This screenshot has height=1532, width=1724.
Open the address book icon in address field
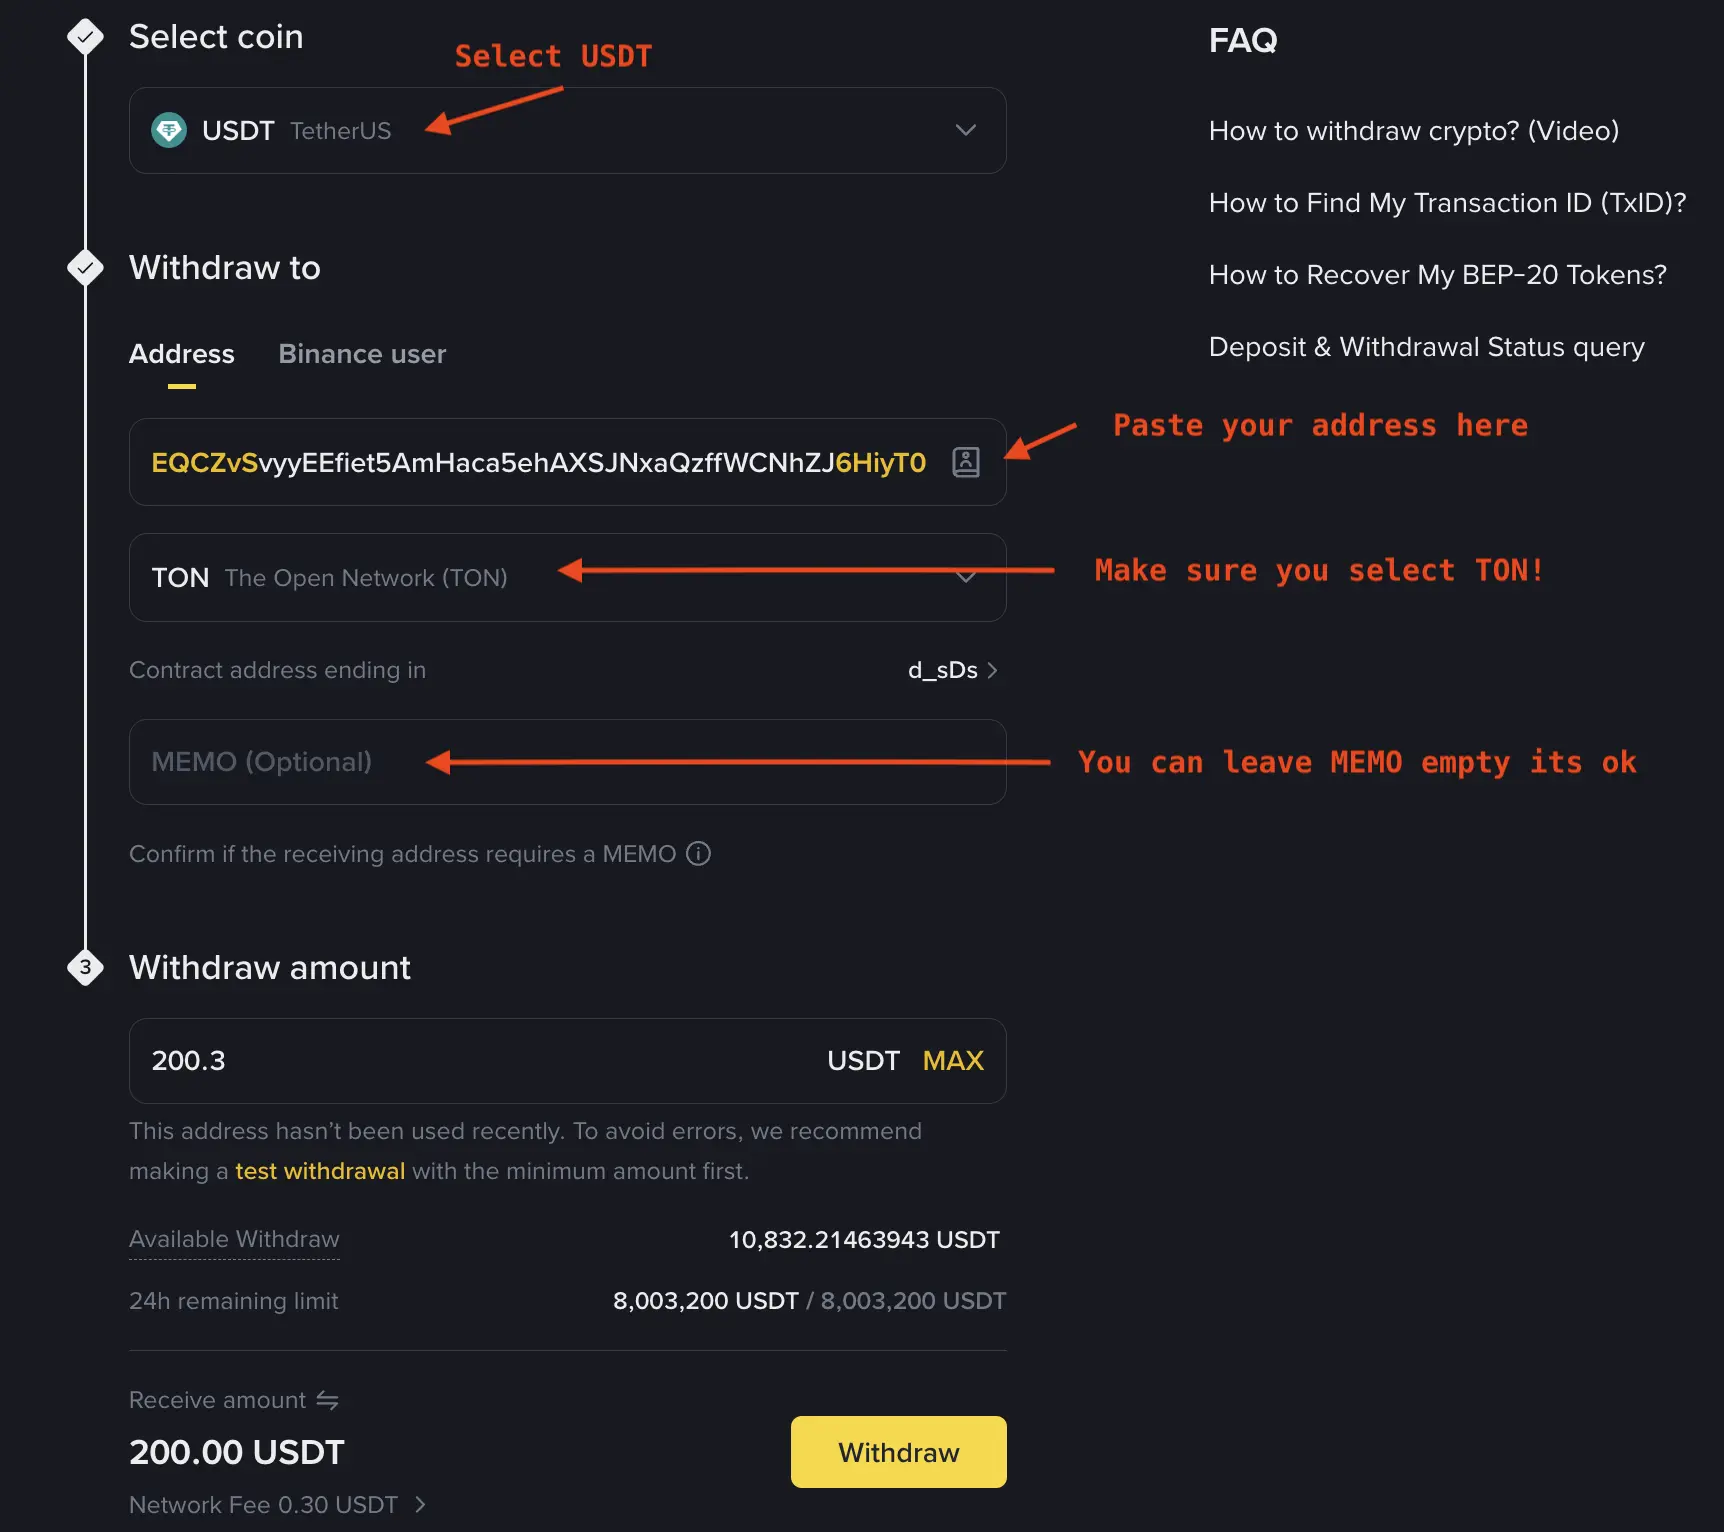coord(966,462)
